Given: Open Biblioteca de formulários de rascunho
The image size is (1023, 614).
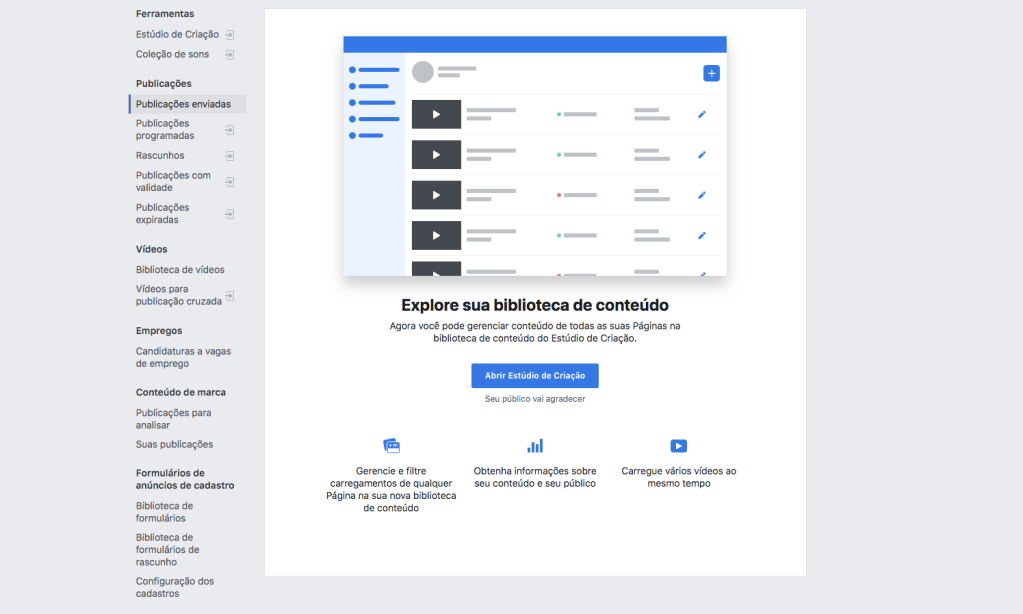Looking at the screenshot, I should coord(168,549).
